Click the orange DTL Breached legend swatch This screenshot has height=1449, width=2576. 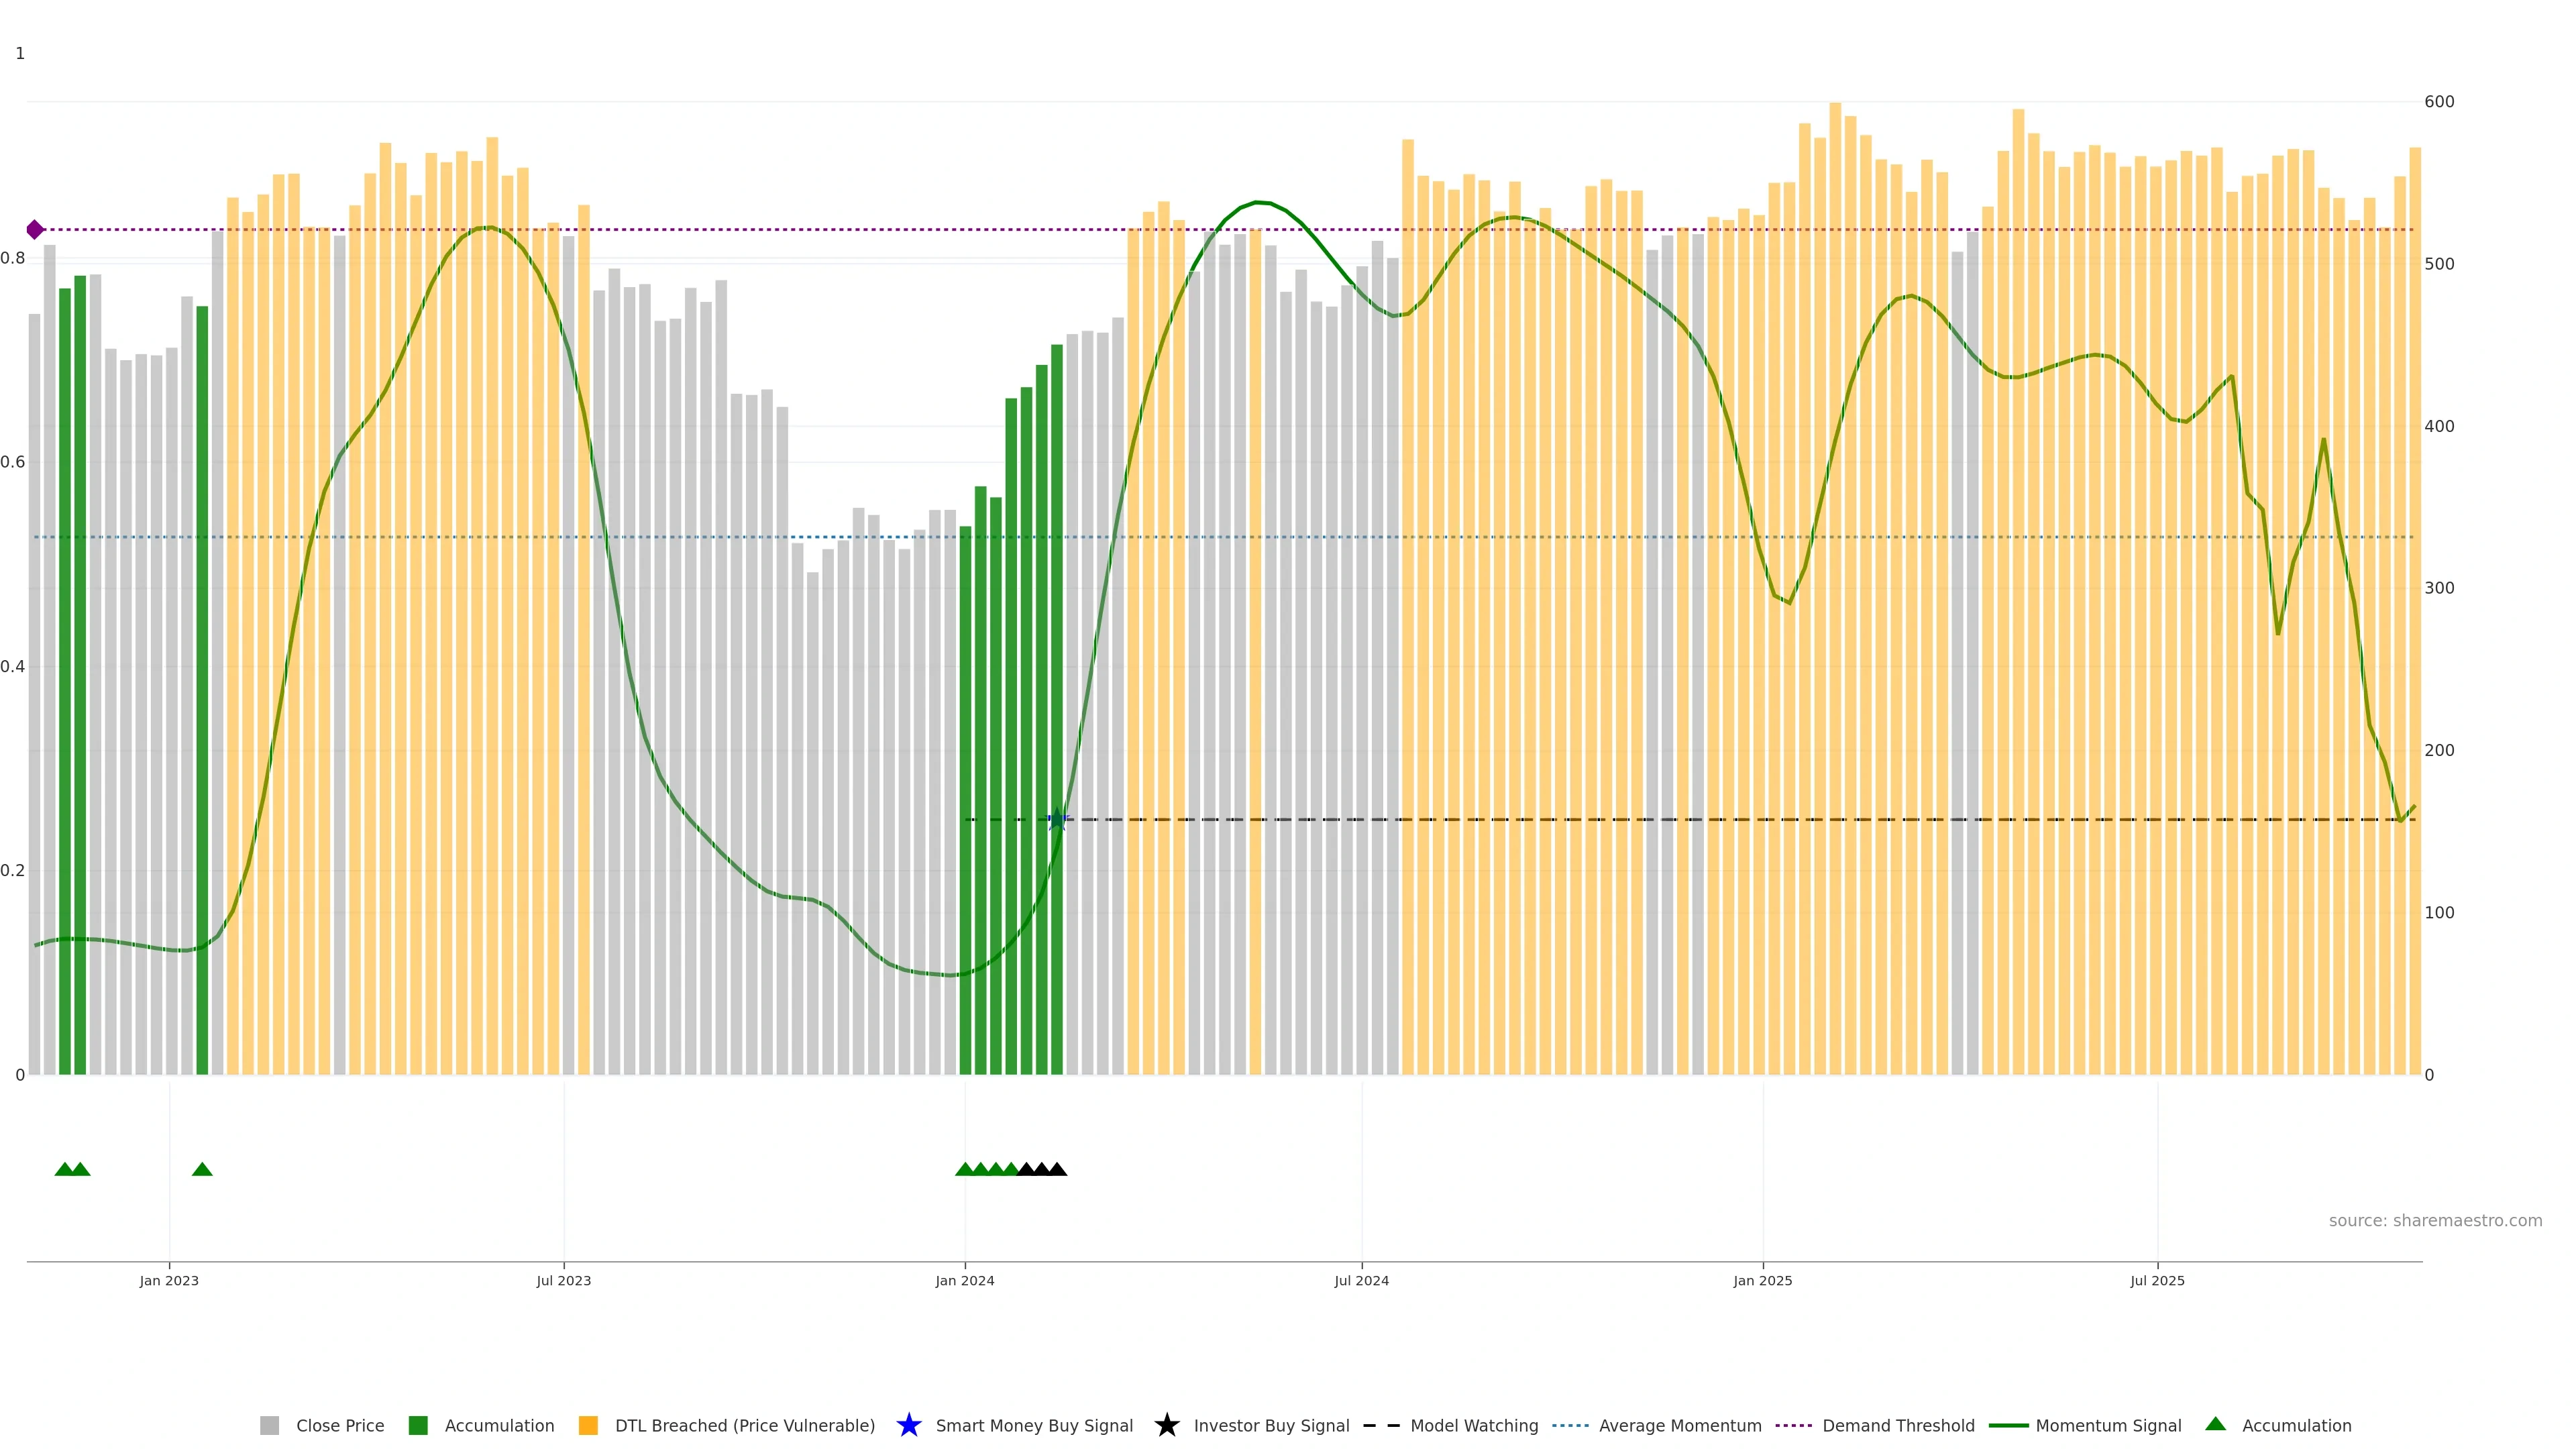pos(588,1426)
